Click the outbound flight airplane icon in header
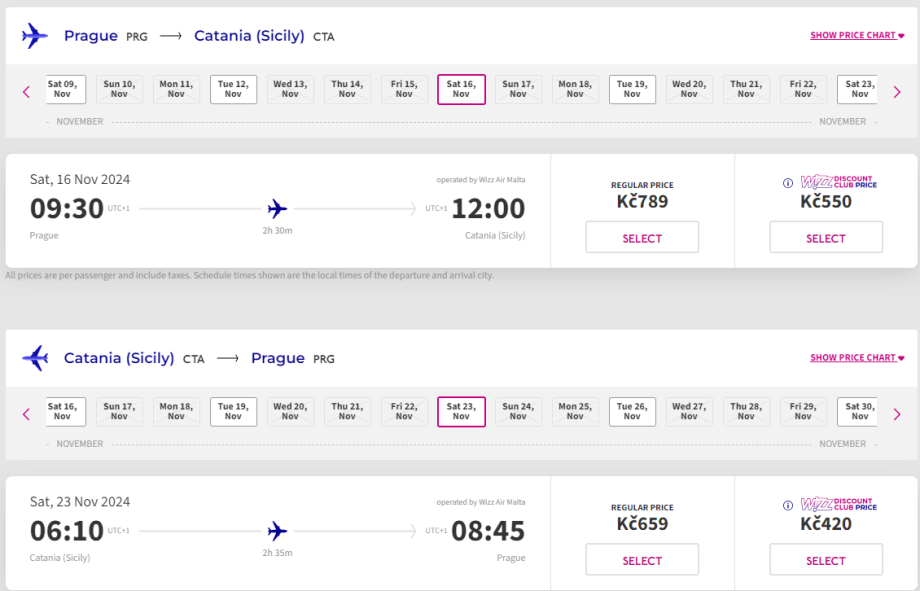 (x=35, y=36)
